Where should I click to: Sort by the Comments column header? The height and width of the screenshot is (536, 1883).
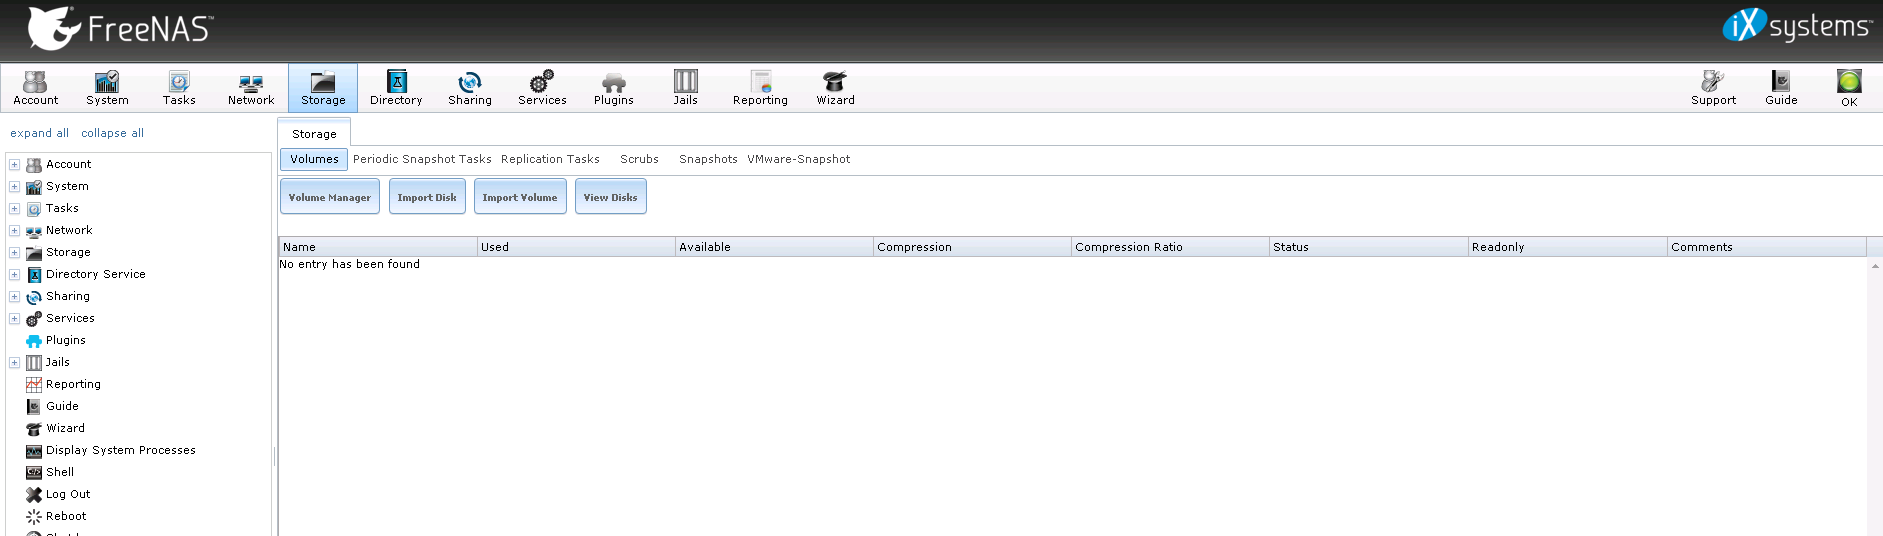pos(1767,247)
